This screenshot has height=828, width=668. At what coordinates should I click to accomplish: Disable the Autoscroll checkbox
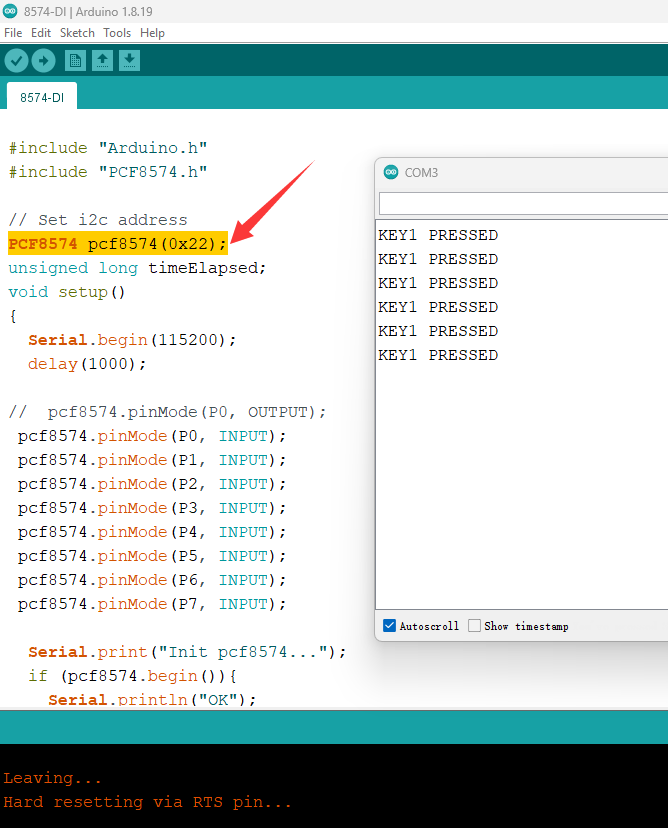click(390, 626)
